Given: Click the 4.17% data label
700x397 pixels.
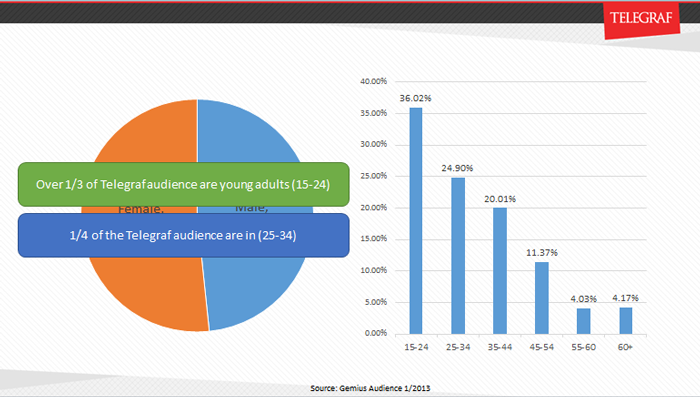Looking at the screenshot, I should coord(625,298).
